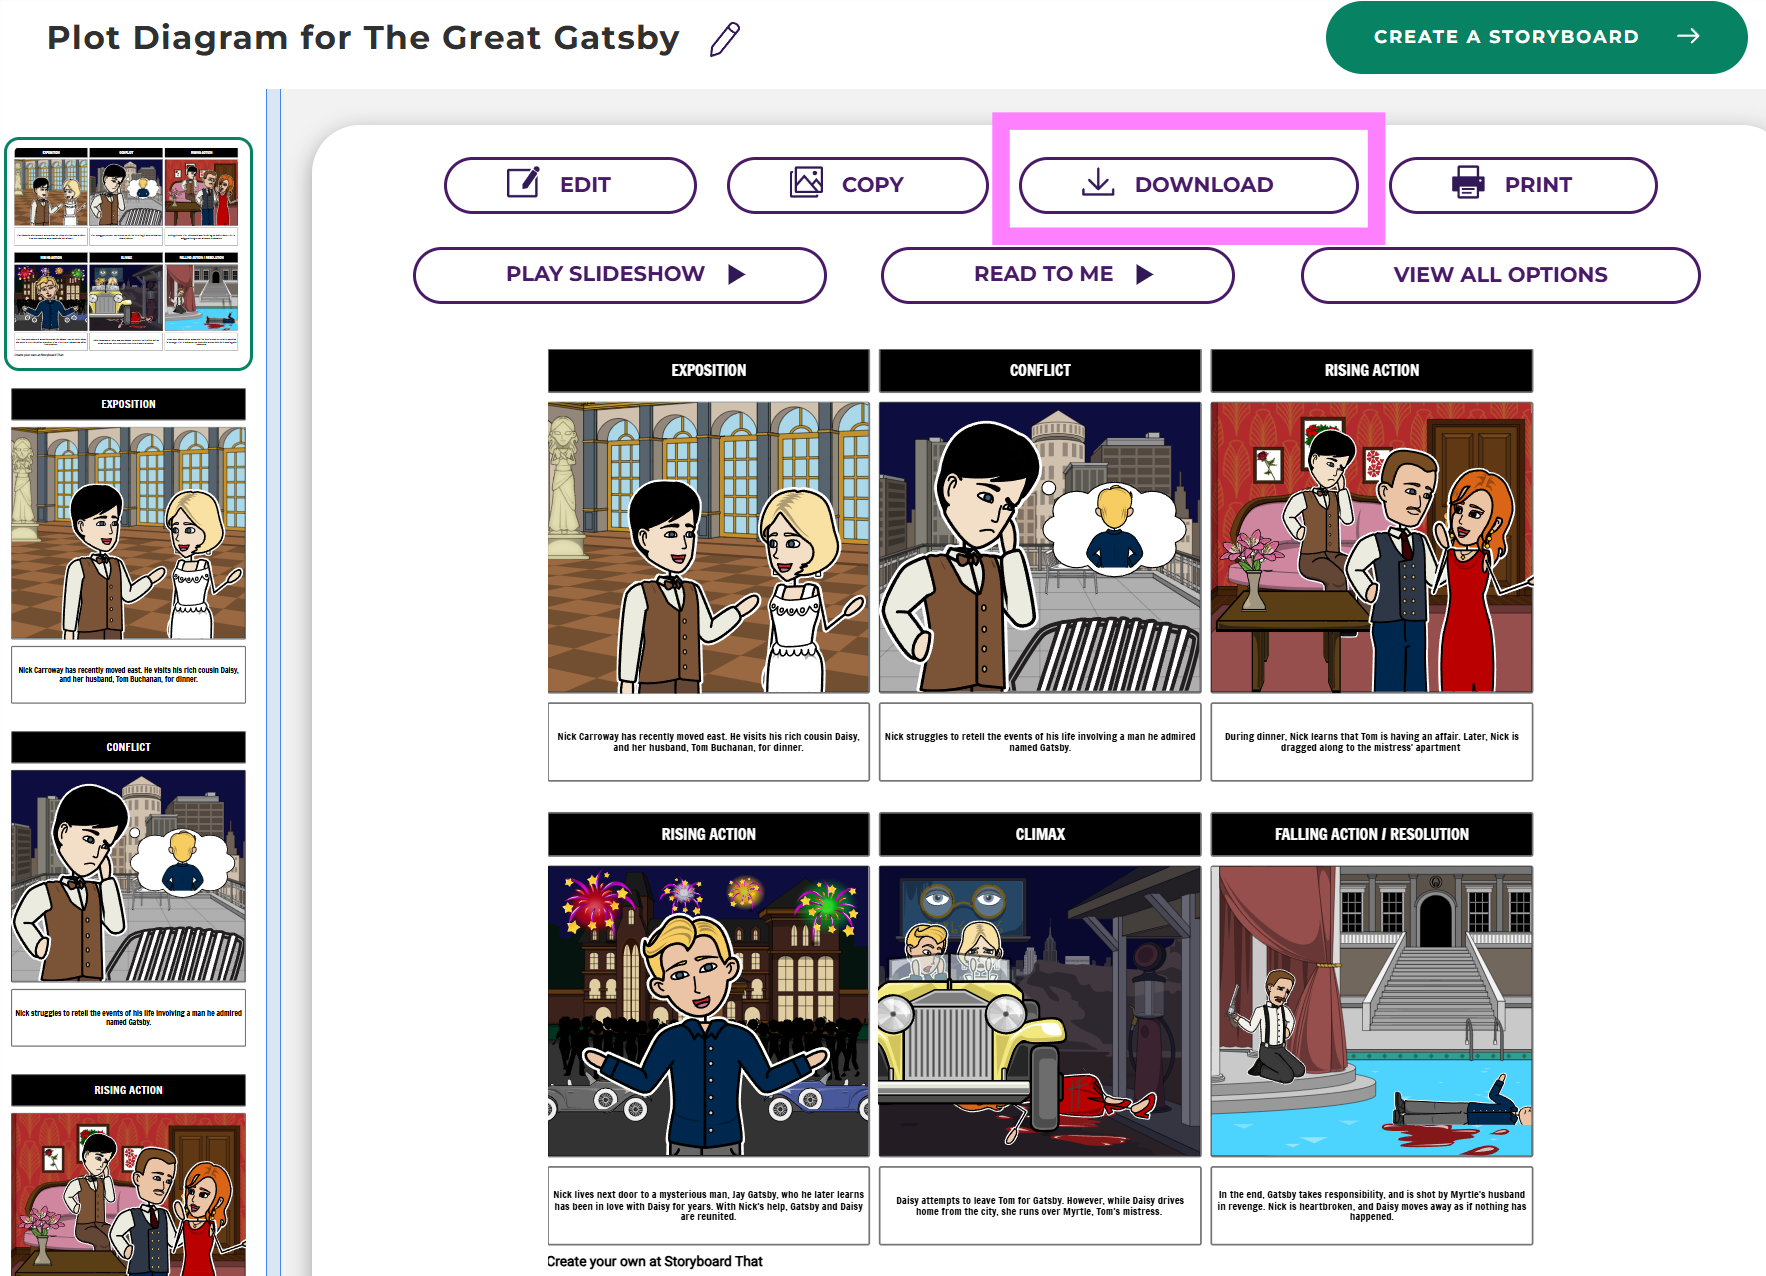
Task: Click the sidebar caption 'Nick struggles to retell'
Action: [x=128, y=1018]
